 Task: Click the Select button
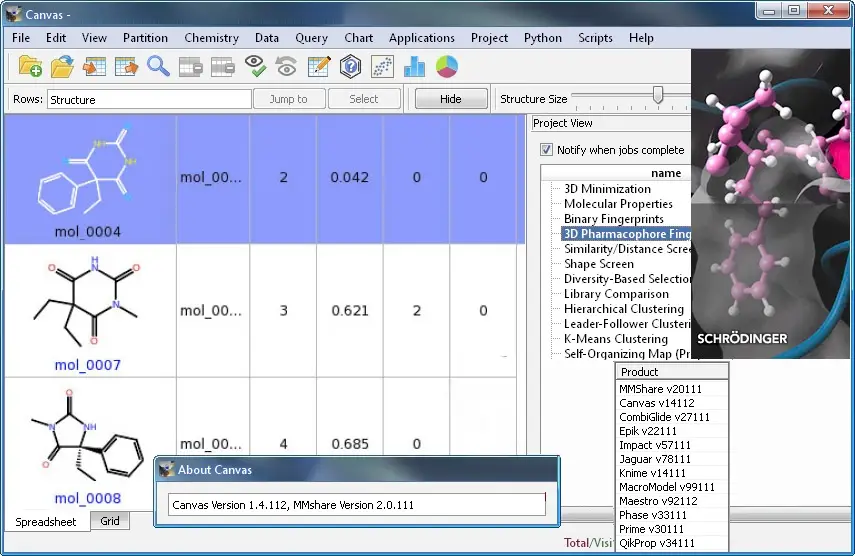(363, 99)
